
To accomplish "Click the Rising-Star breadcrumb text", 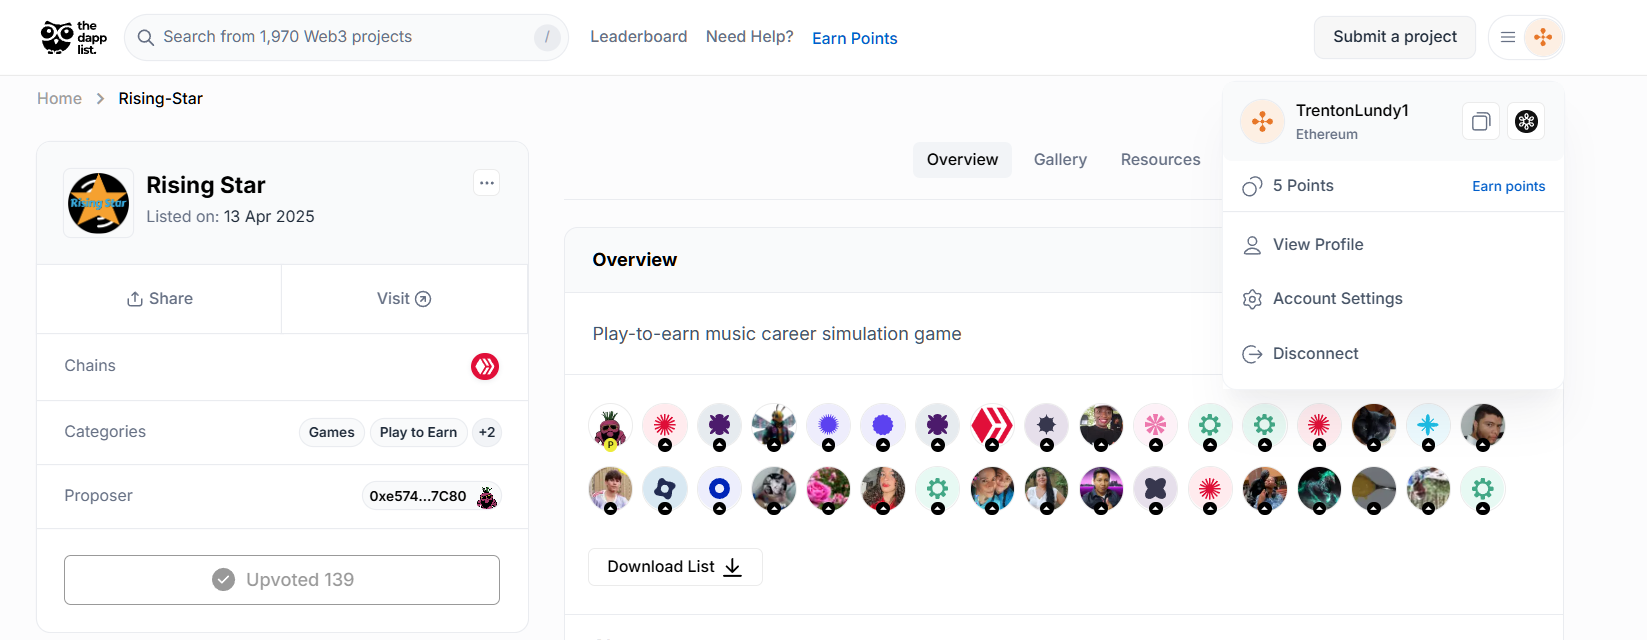I will click(161, 98).
